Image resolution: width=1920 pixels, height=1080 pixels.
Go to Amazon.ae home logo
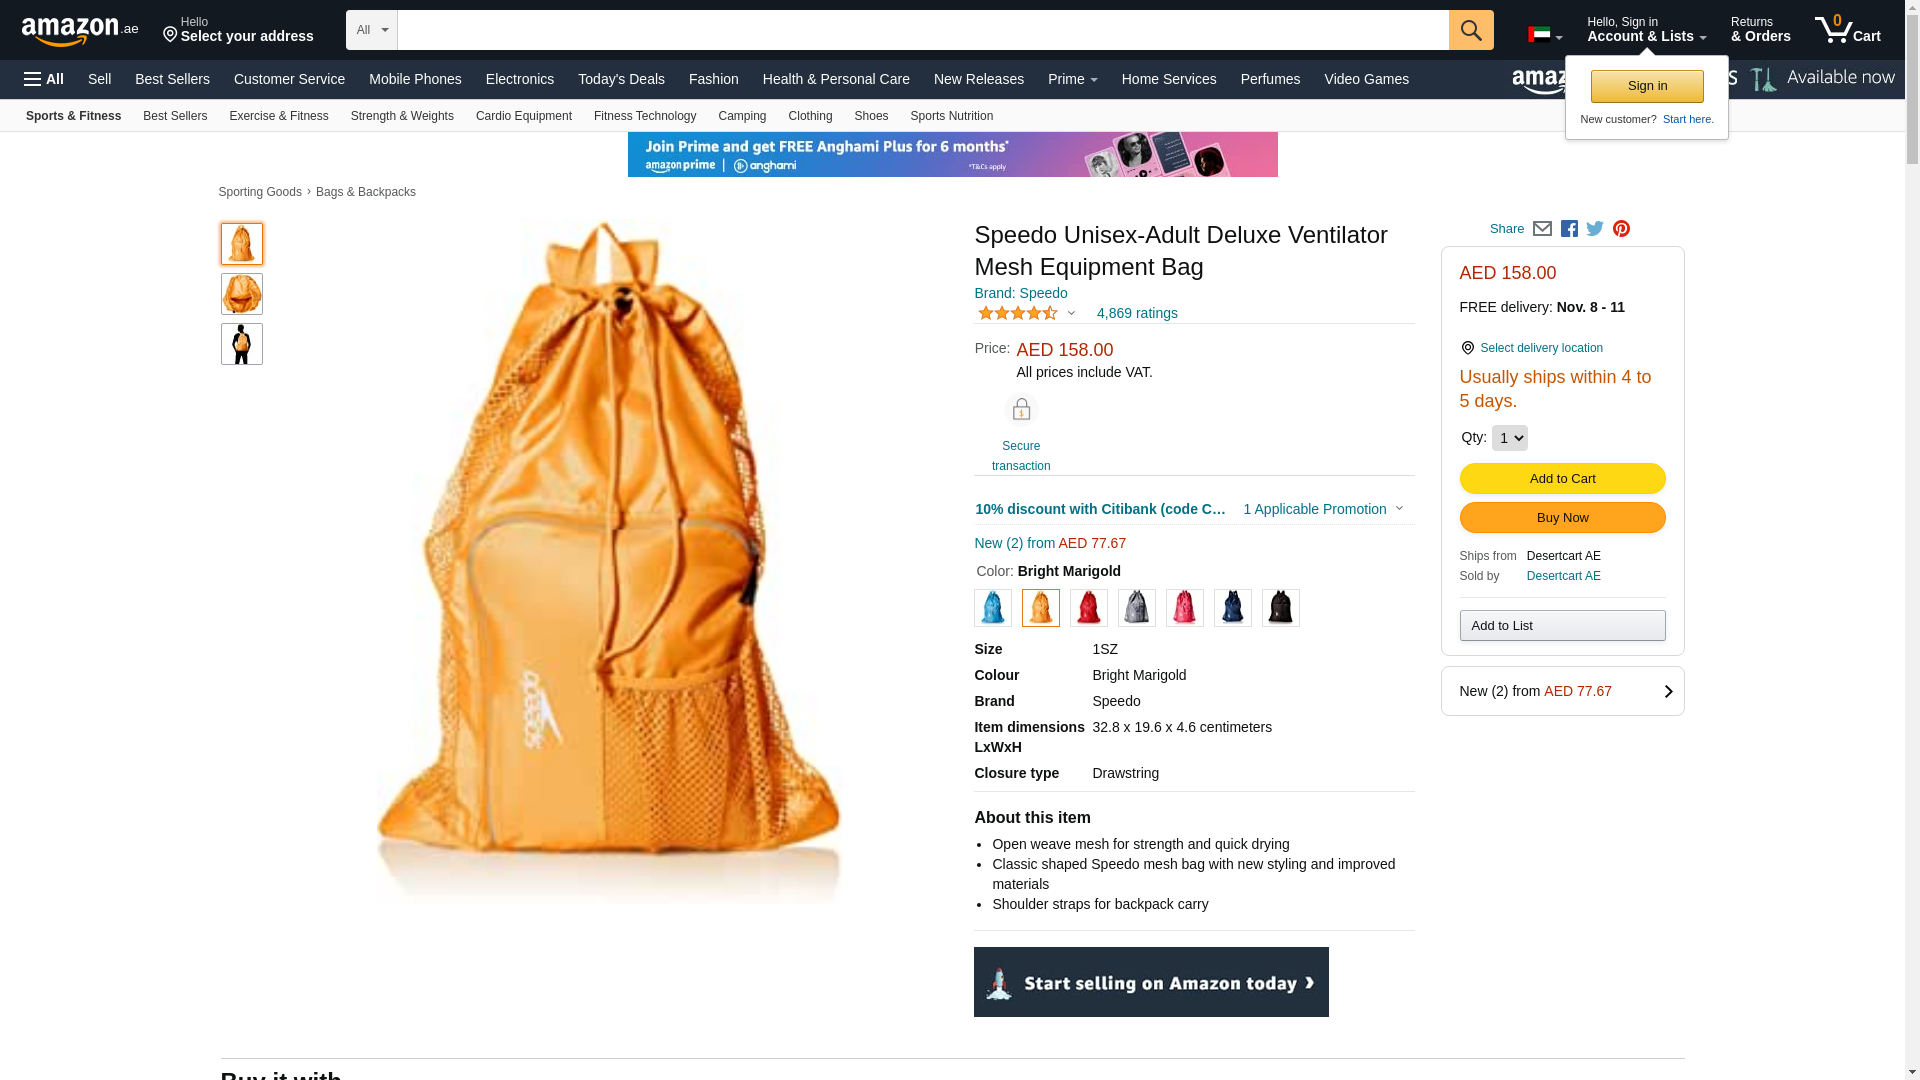(x=80, y=30)
